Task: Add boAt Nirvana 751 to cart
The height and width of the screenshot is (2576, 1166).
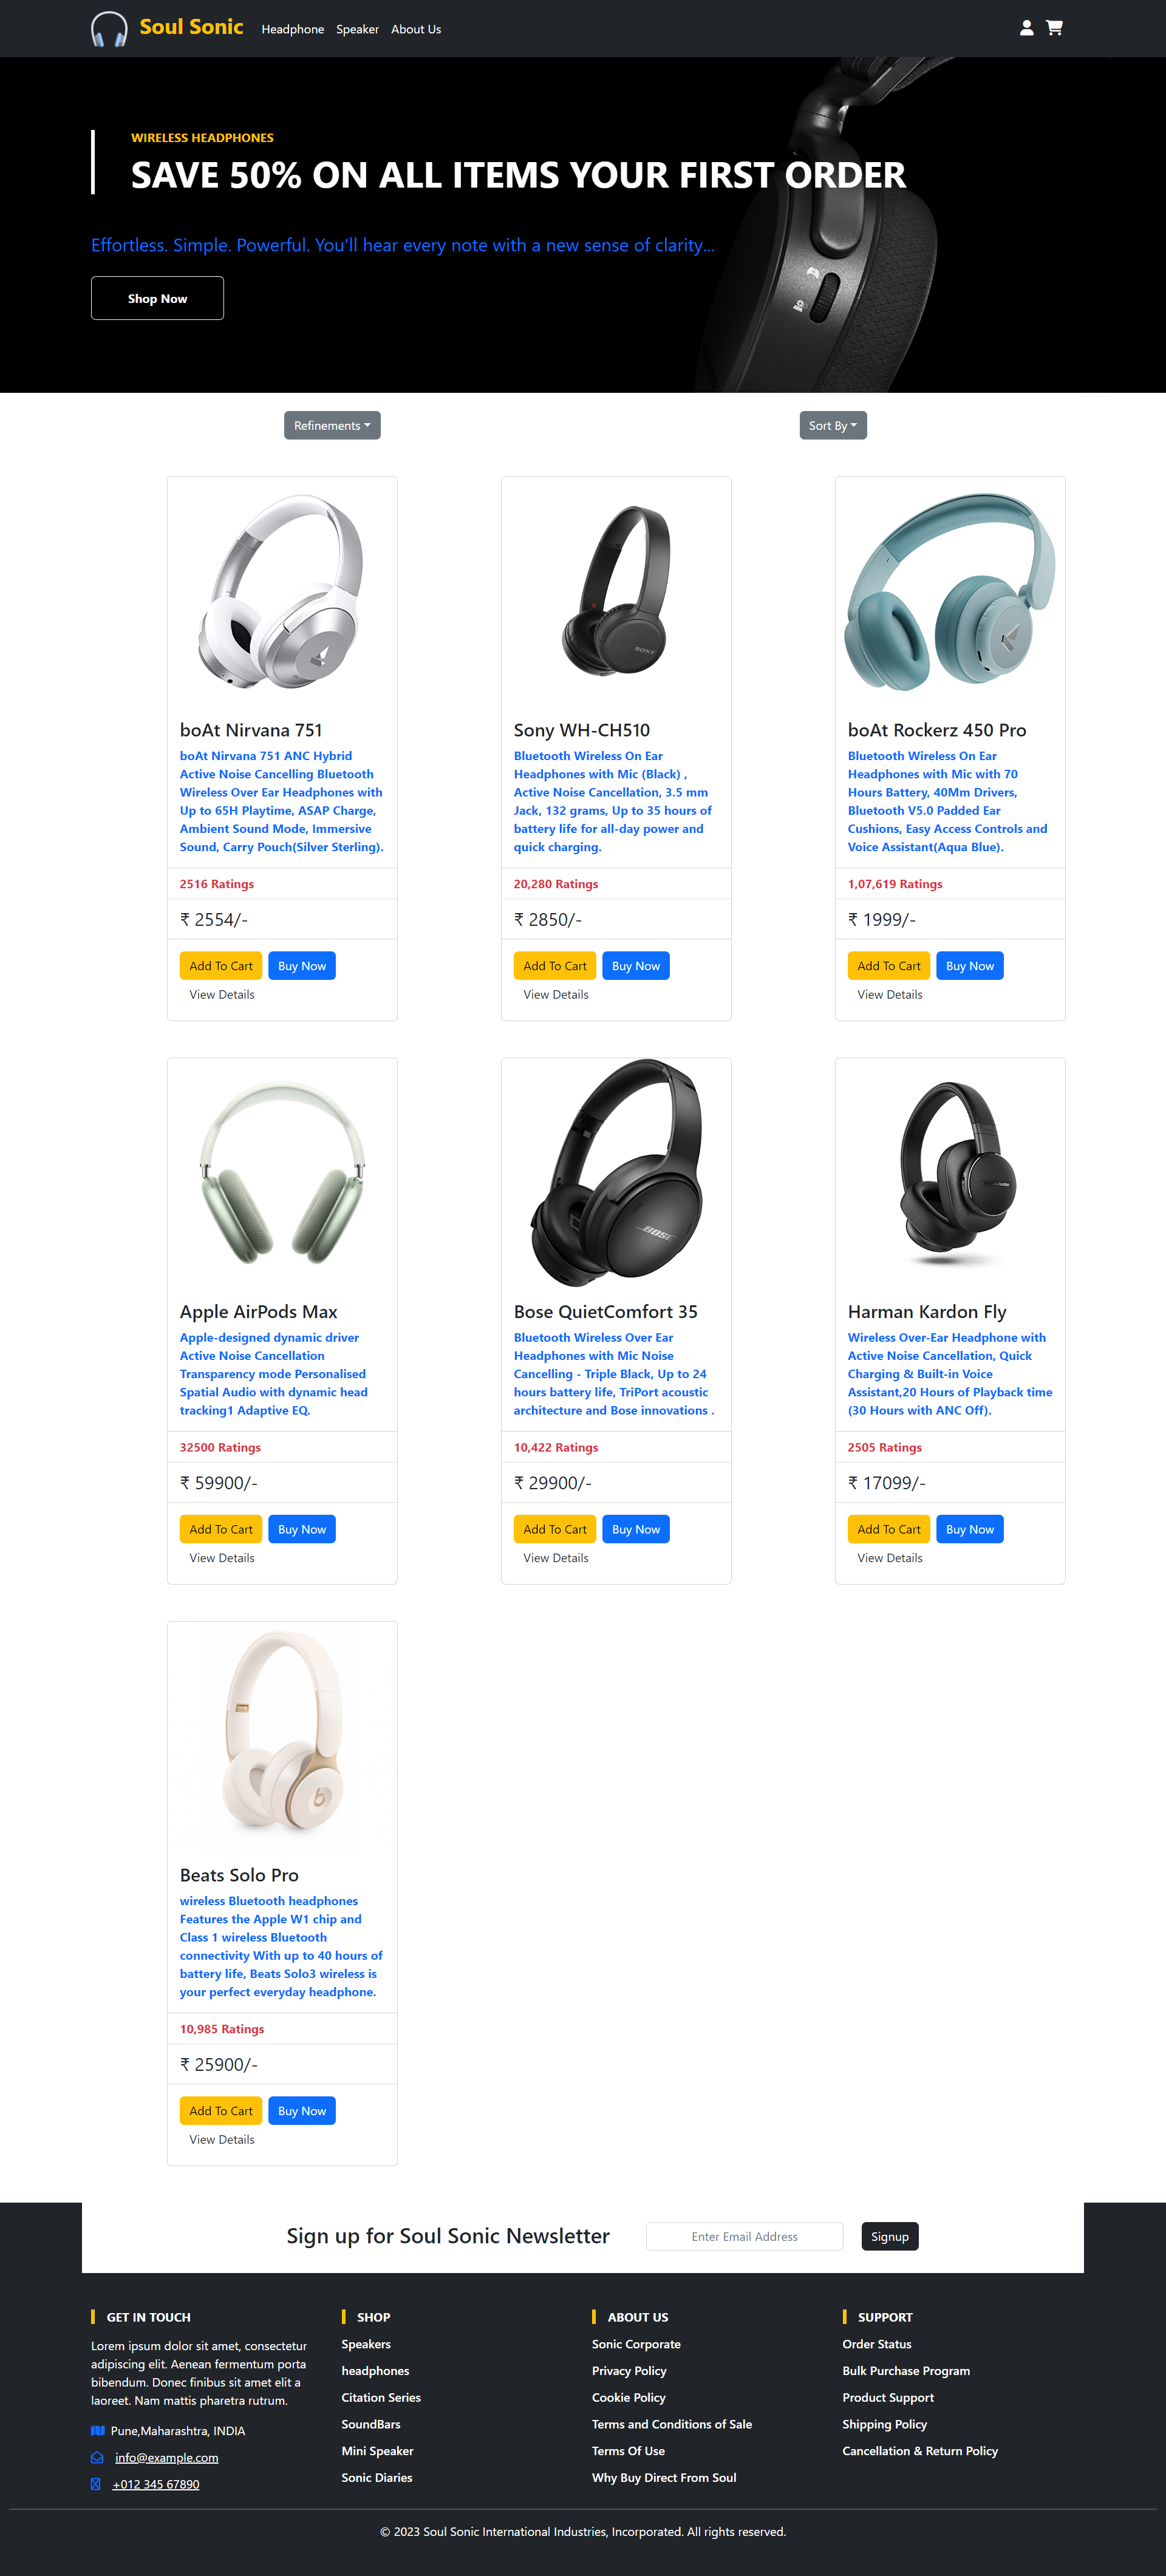Action: [221, 966]
